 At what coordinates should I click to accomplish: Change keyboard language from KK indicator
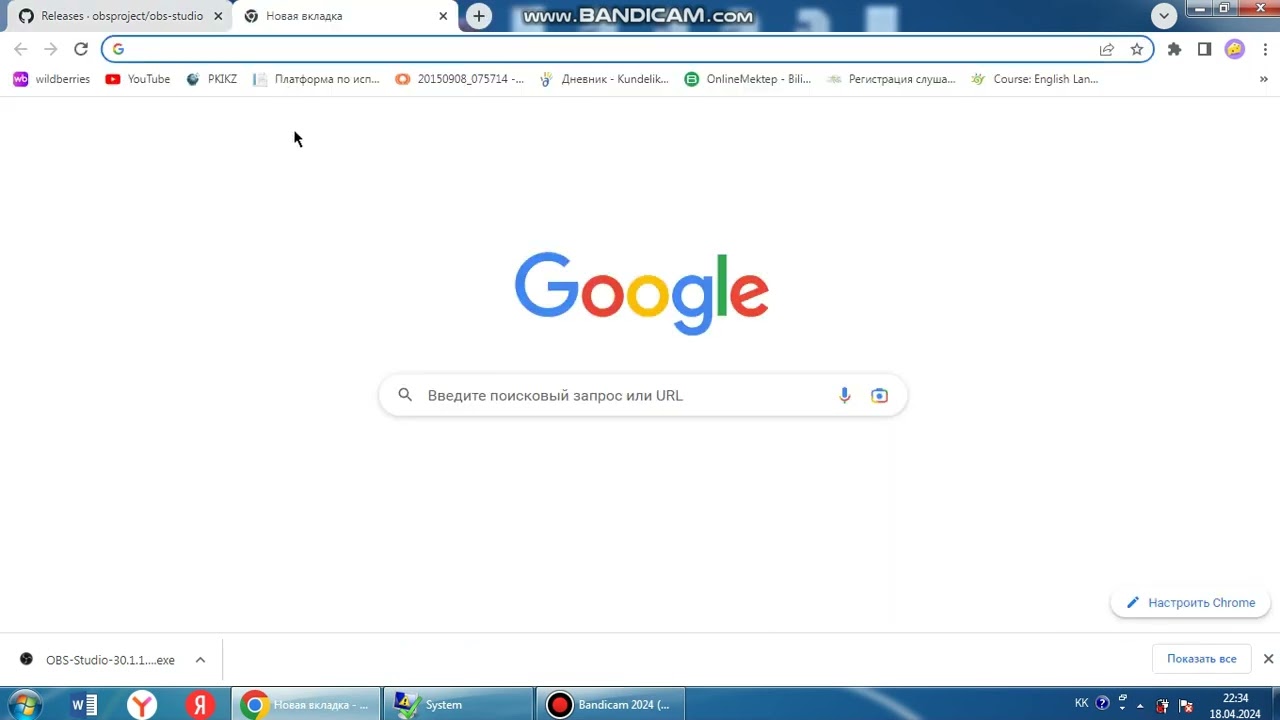1081,703
